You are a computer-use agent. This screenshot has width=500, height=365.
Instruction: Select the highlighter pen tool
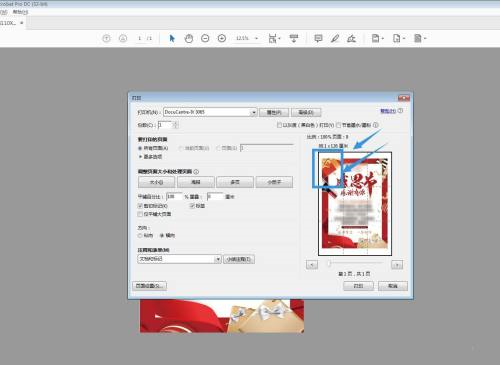pos(335,39)
